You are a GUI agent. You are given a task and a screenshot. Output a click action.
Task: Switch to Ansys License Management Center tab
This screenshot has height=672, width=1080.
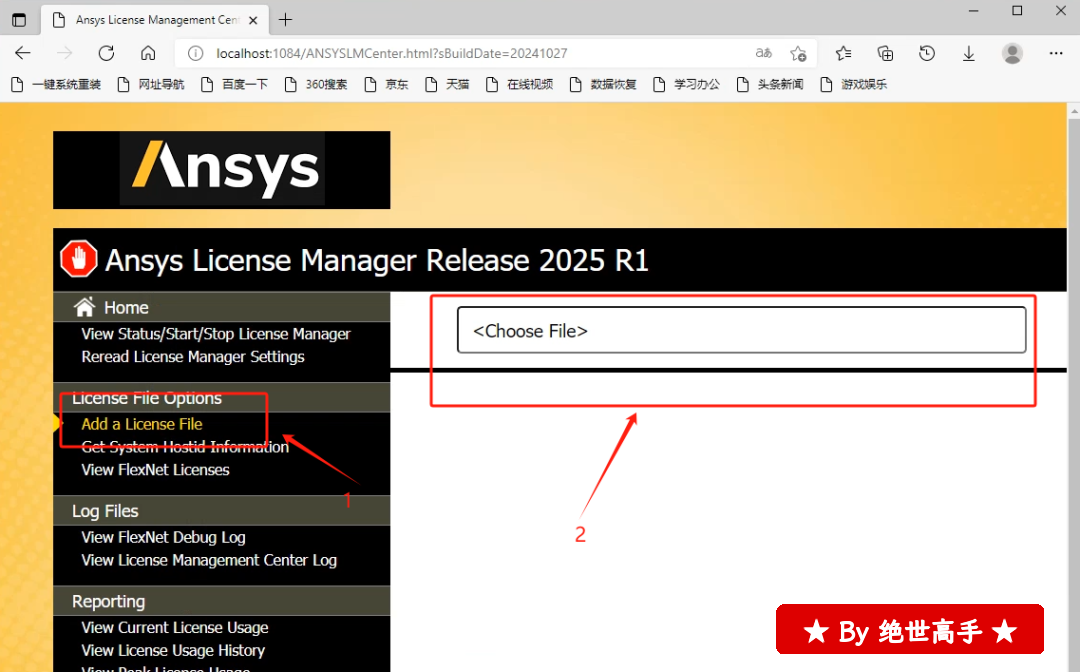(150, 19)
